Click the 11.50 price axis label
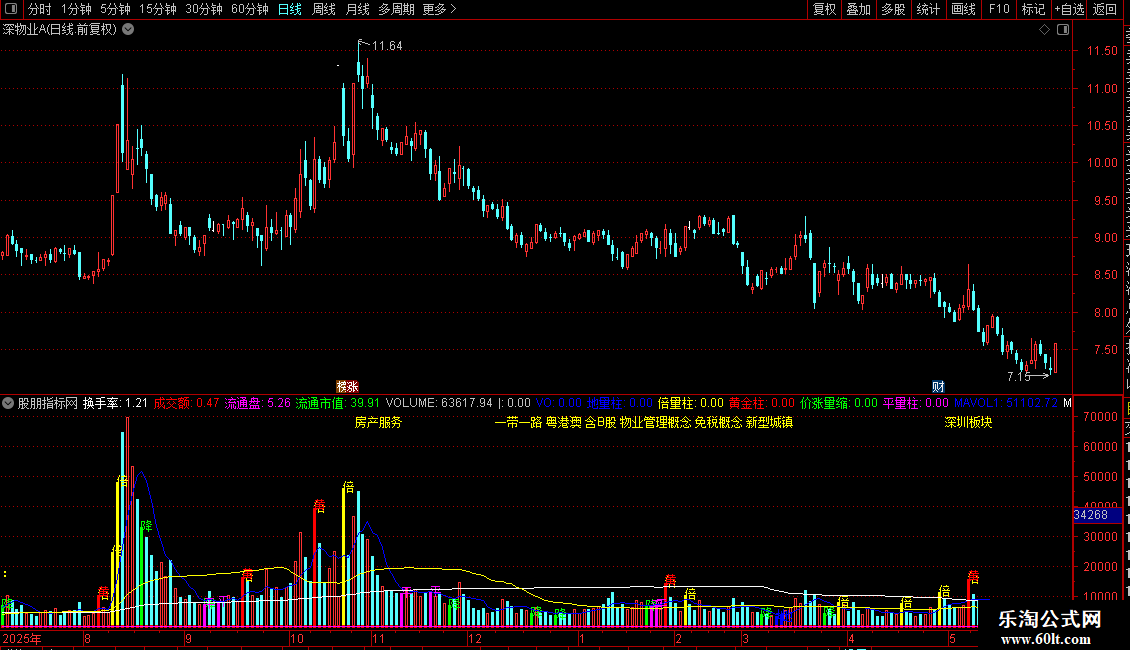Screen dimensions: 1130x650 pos(1102,51)
